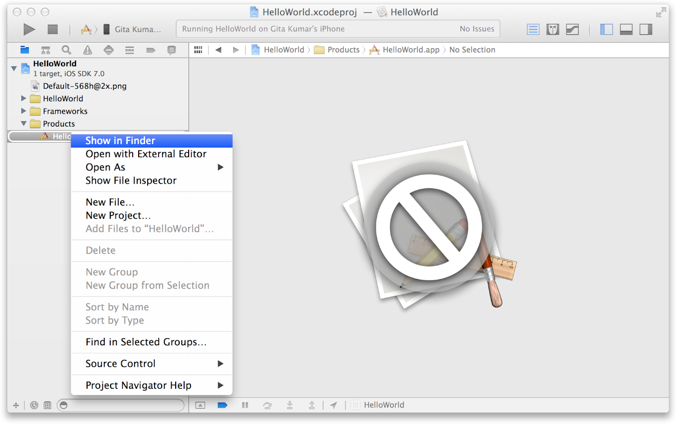Viewport: 676px width, 424px height.
Task: Open the Debug navigator icon
Action: pyautogui.click(x=129, y=50)
